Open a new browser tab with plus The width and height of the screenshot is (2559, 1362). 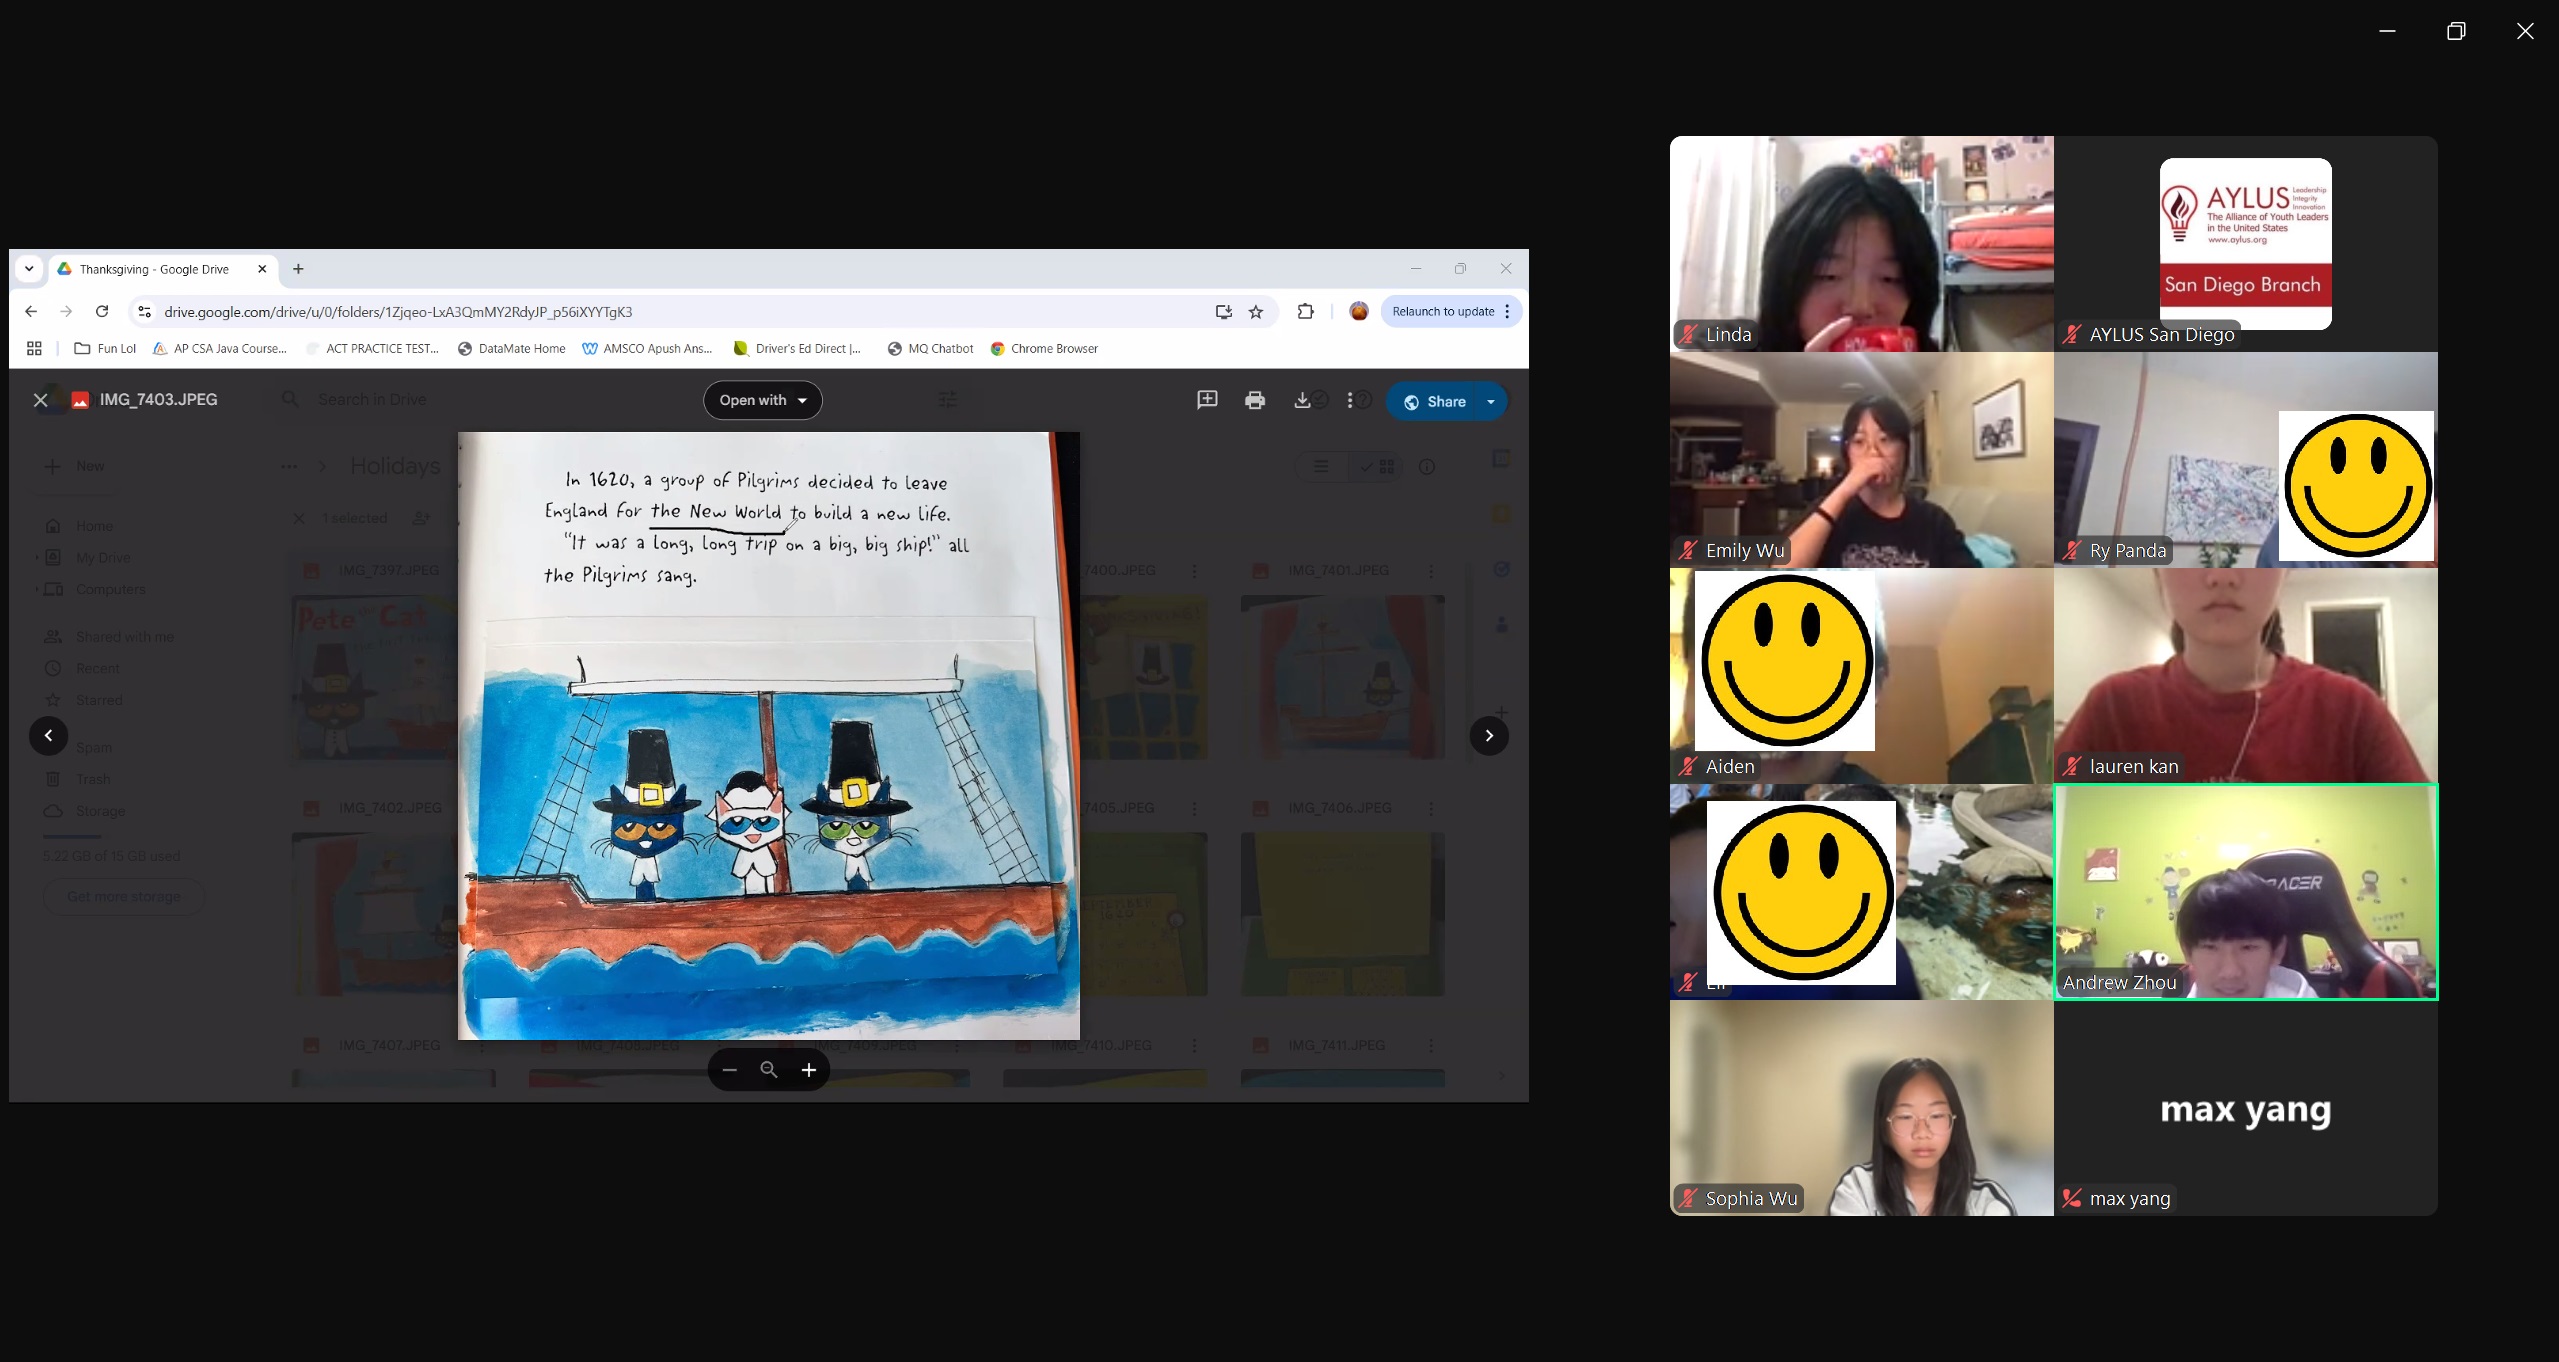coord(298,269)
